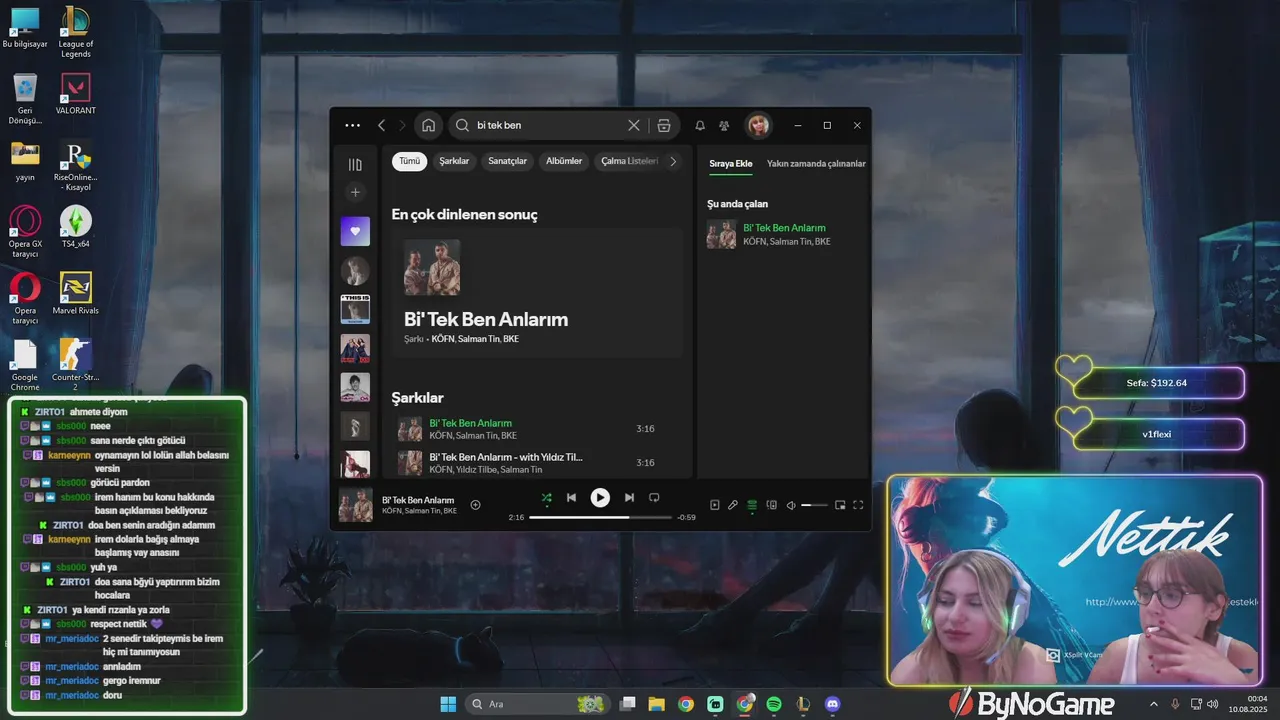Skip to next track
Image resolution: width=1280 pixels, height=720 pixels.
pos(629,497)
